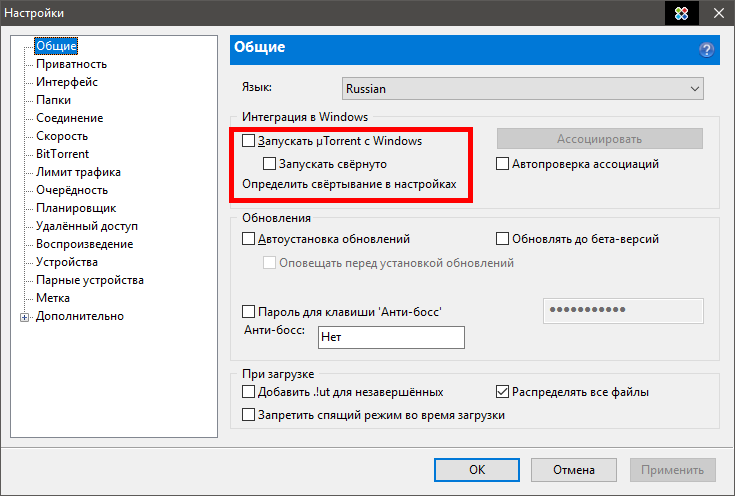Click the Отмена button
The width and height of the screenshot is (735, 496).
(574, 470)
